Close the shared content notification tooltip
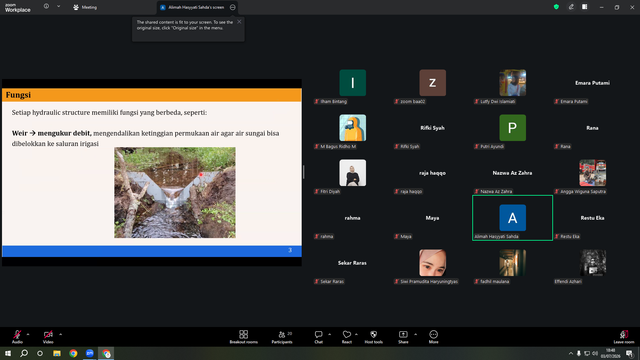 point(239,22)
